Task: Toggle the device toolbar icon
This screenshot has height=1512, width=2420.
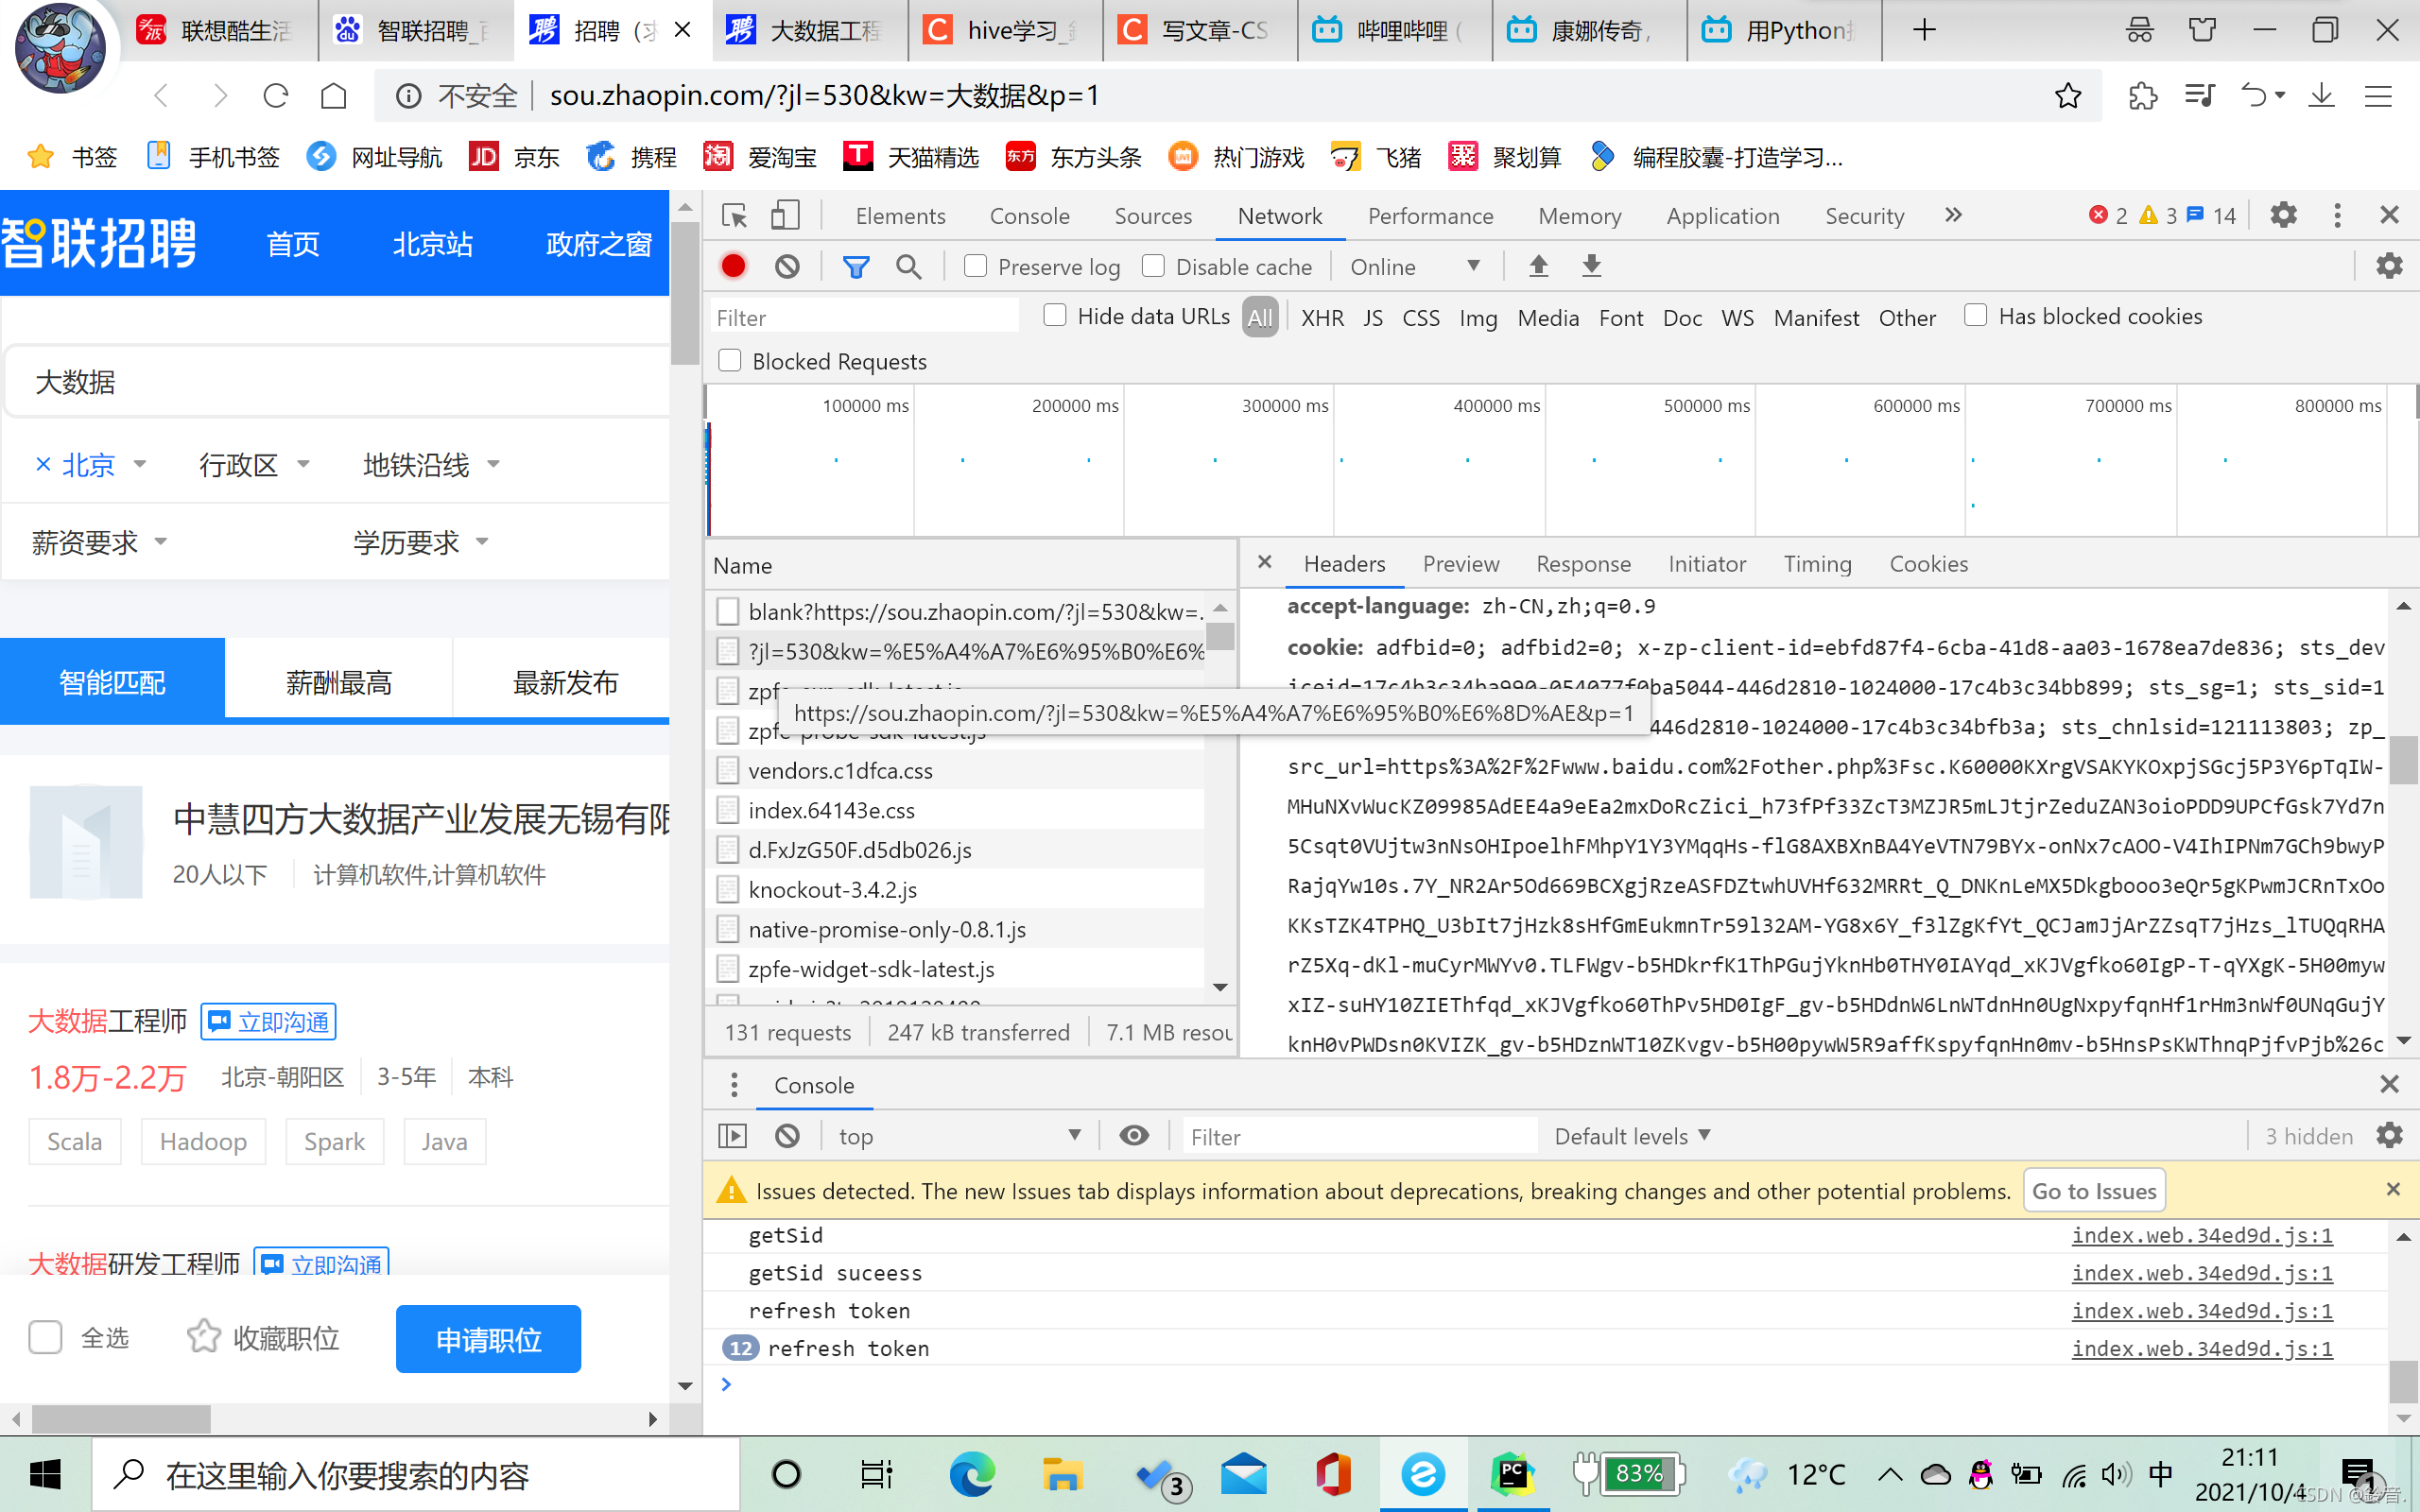Action: (x=785, y=215)
